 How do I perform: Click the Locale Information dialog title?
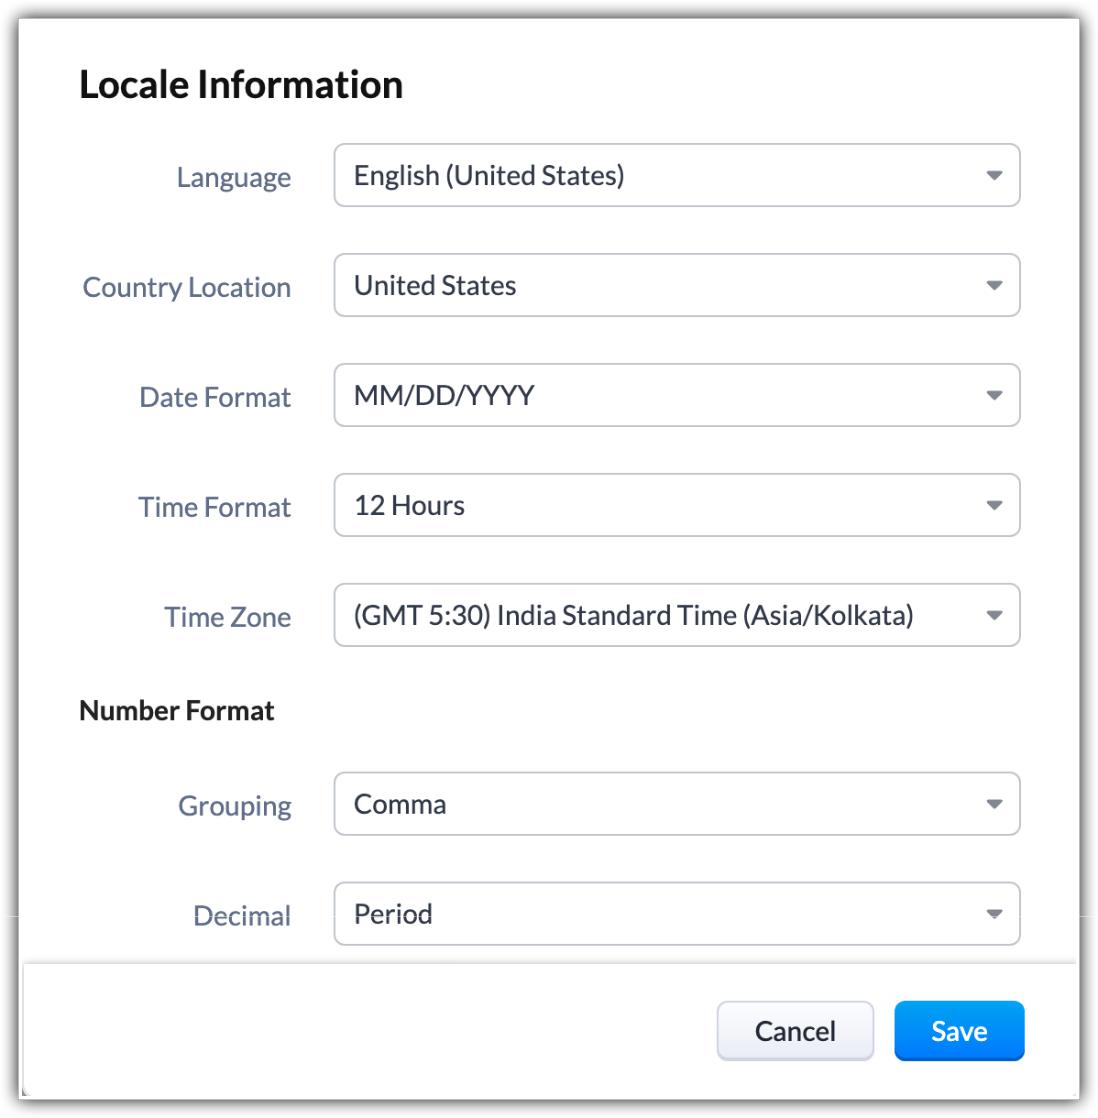point(241,85)
